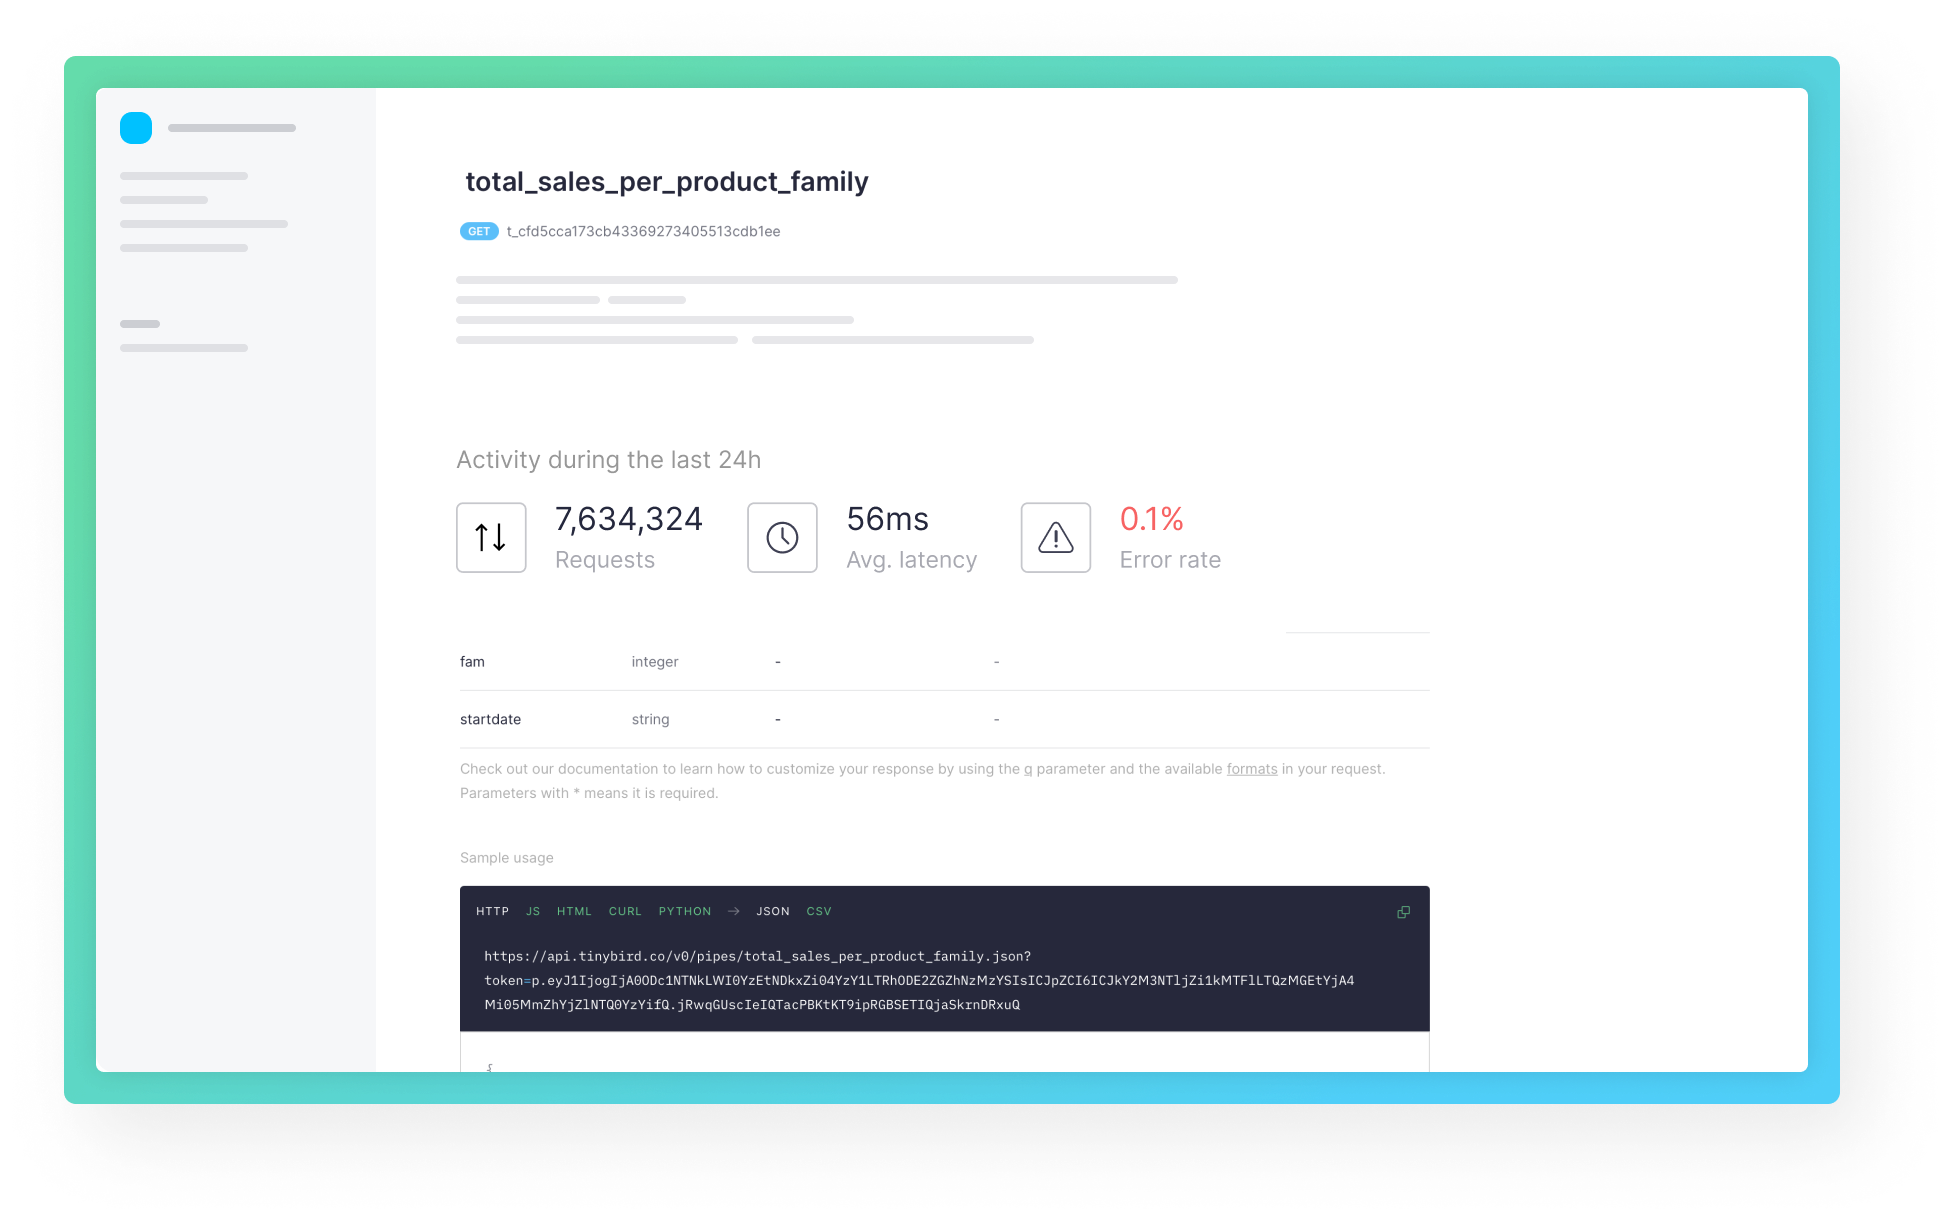Viewport: 1952px width, 1224px height.
Task: Click the Requests arrows icon
Action: (x=491, y=537)
